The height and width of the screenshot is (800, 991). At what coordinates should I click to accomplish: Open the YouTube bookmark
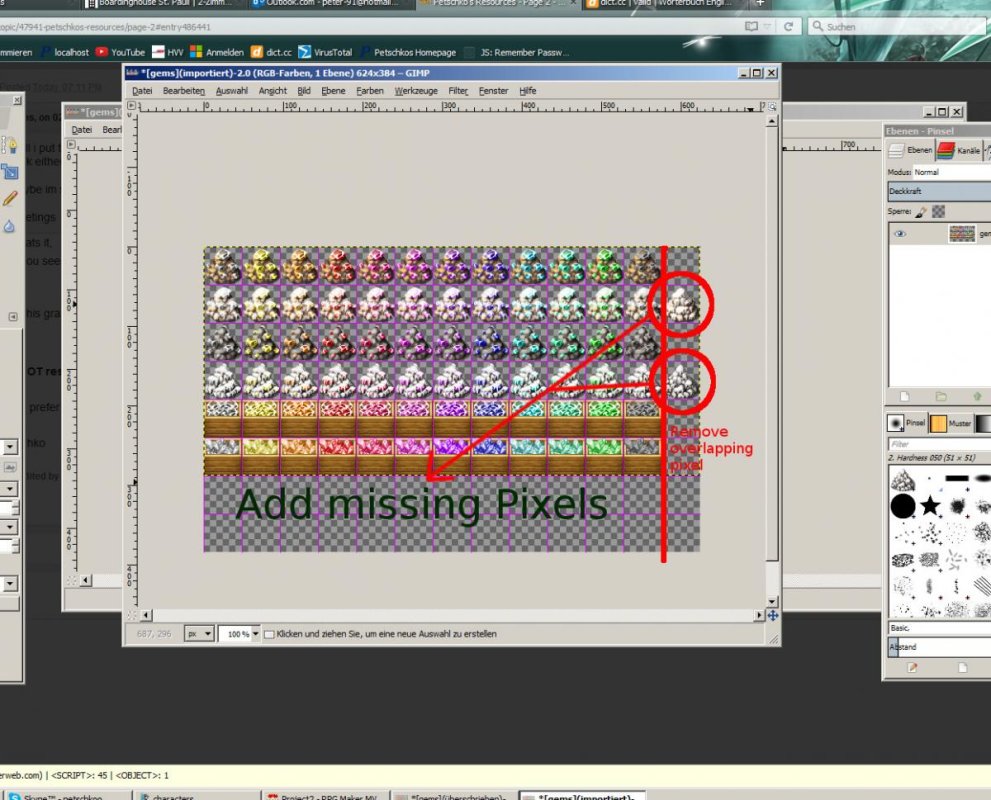120,52
